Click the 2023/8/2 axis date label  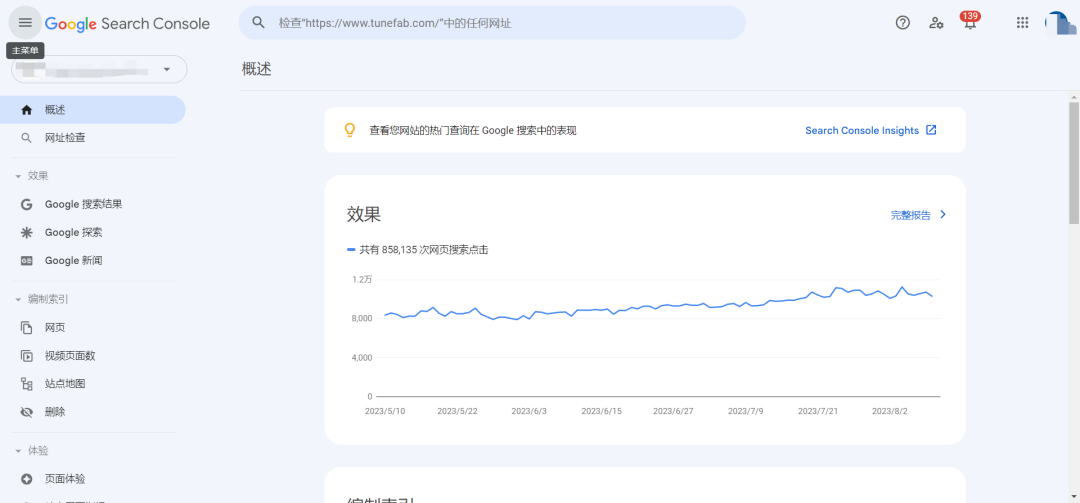(x=891, y=411)
